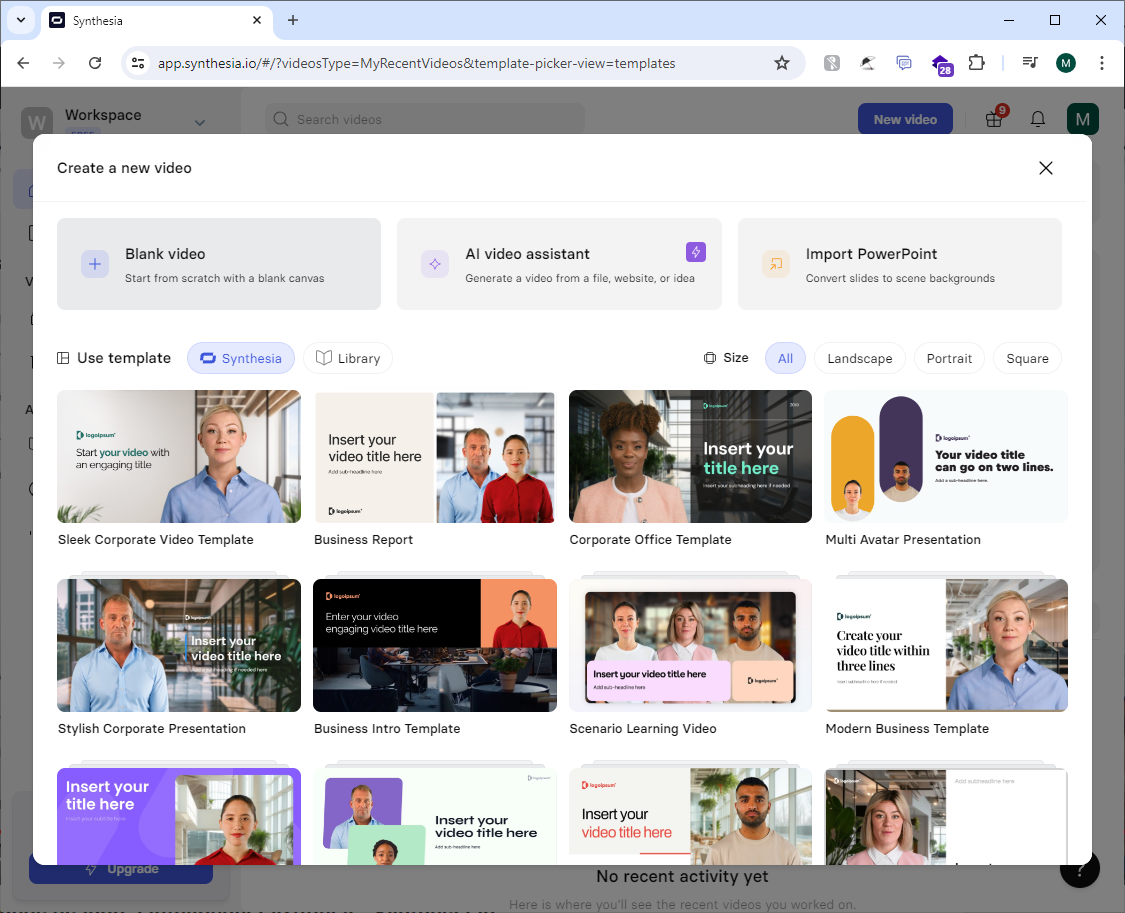Click the New video button
Viewport: 1125px width, 913px height.
point(905,119)
